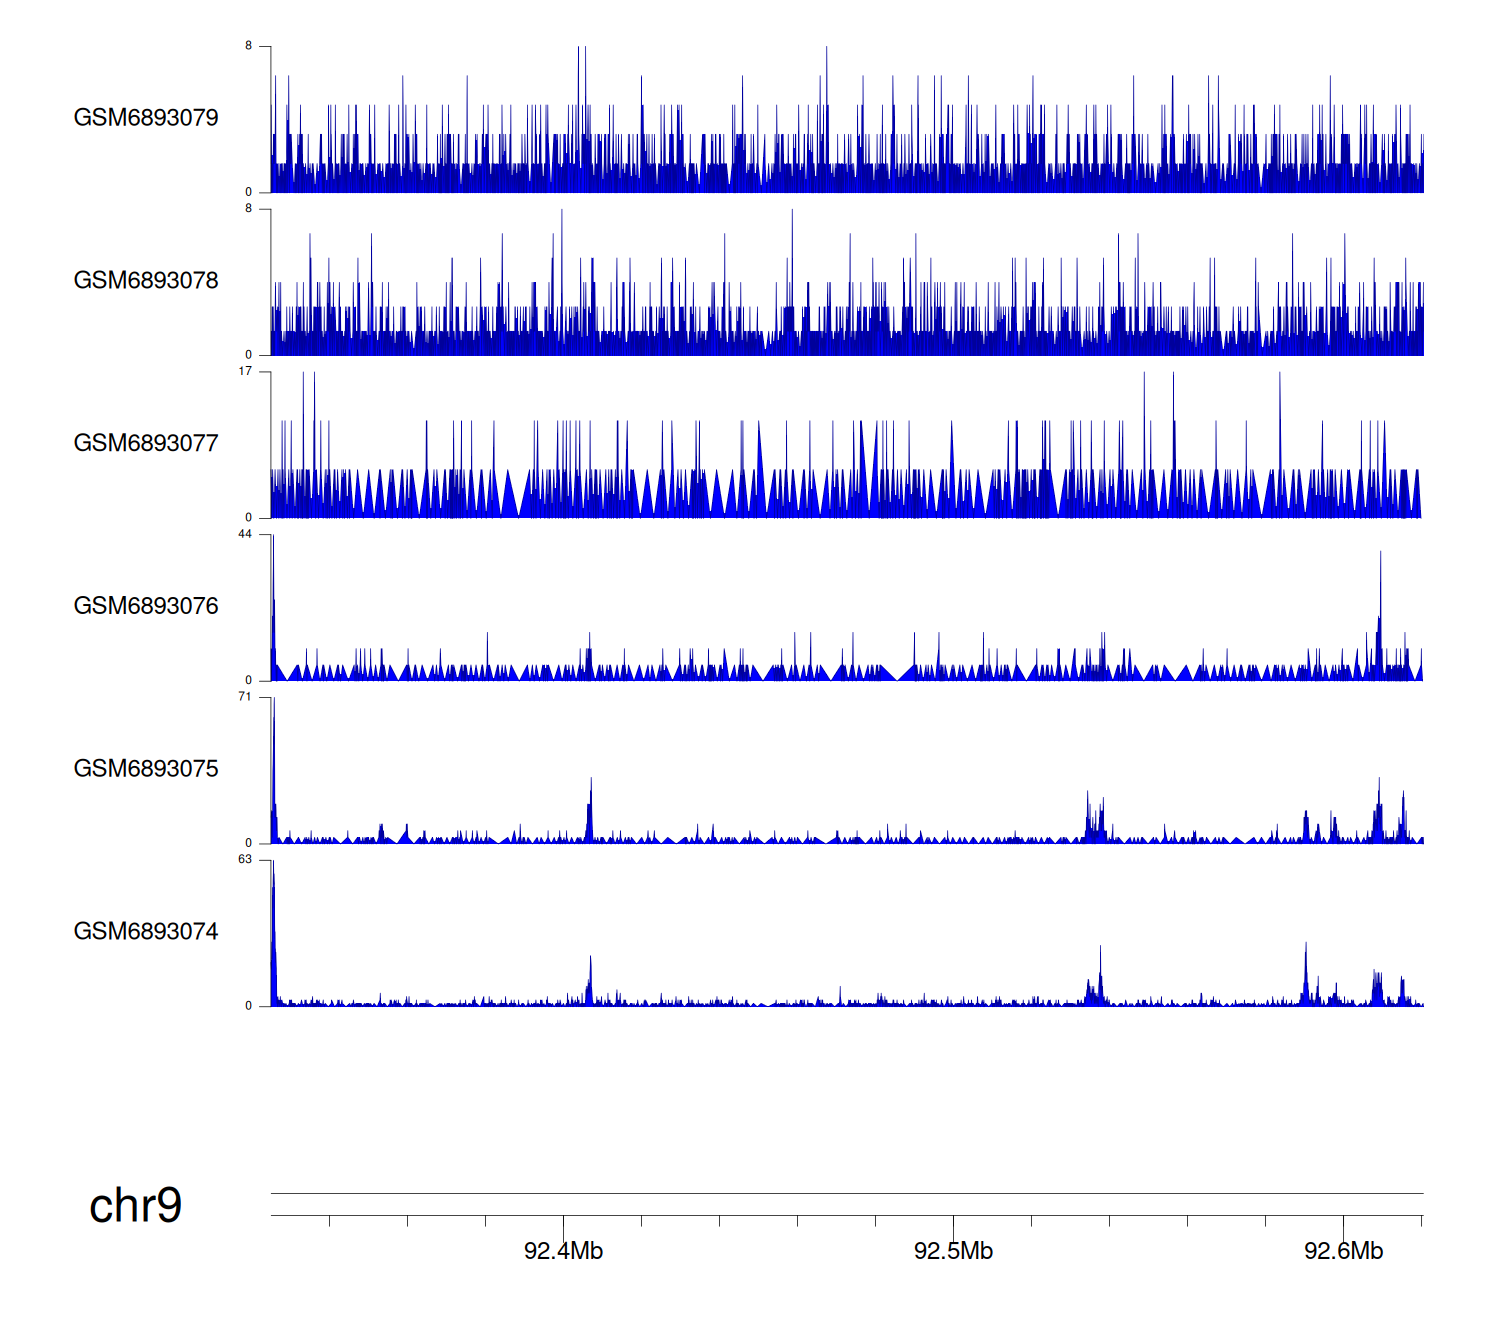Select the GSM6893076 track label
This screenshot has height=1320, width=1500.
[x=146, y=606]
